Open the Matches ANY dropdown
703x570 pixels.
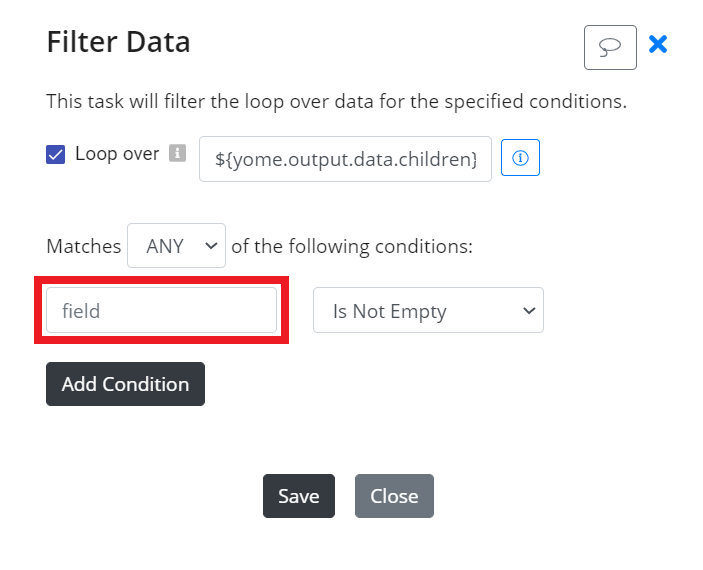click(176, 246)
